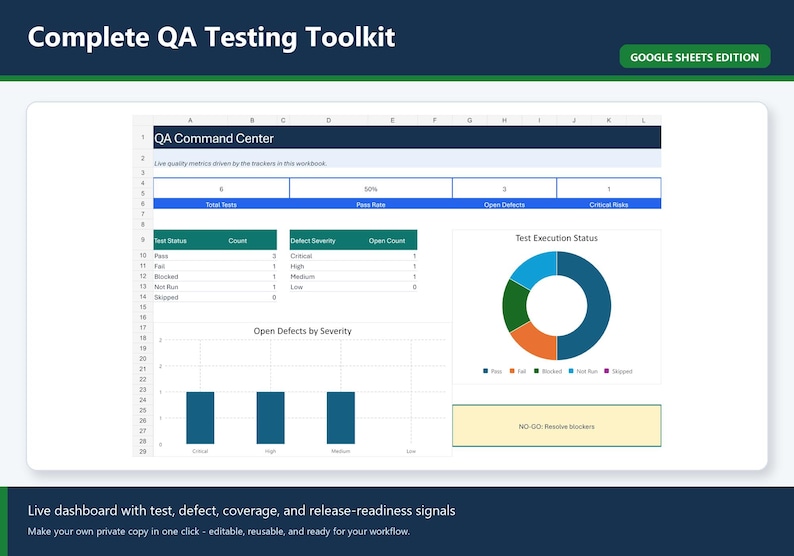Click the Pass legend color swatch
Screen dimensions: 794x556
[486, 371]
